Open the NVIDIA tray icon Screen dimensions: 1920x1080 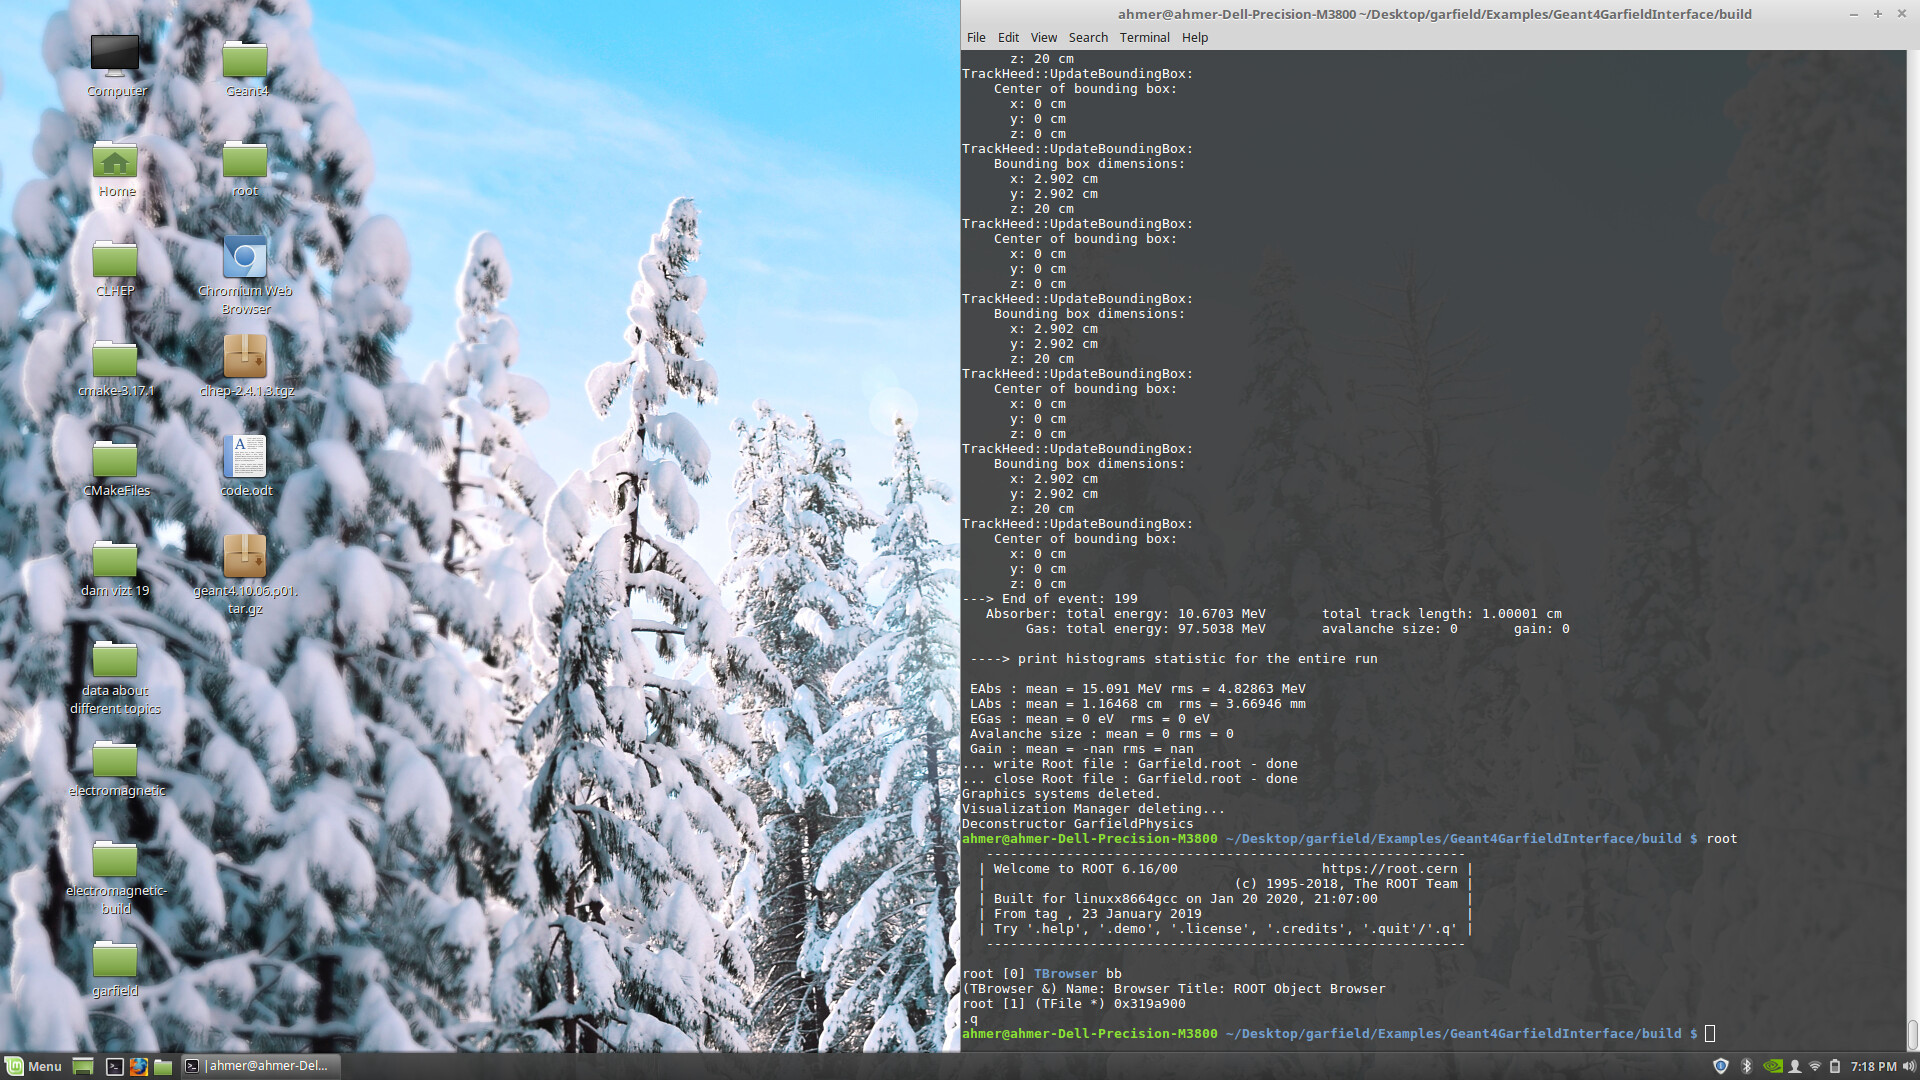[1772, 1066]
